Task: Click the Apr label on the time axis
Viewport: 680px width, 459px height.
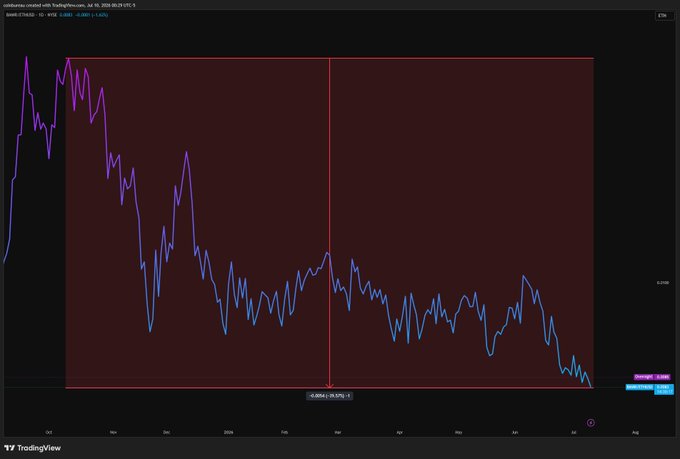Action: 399,432
